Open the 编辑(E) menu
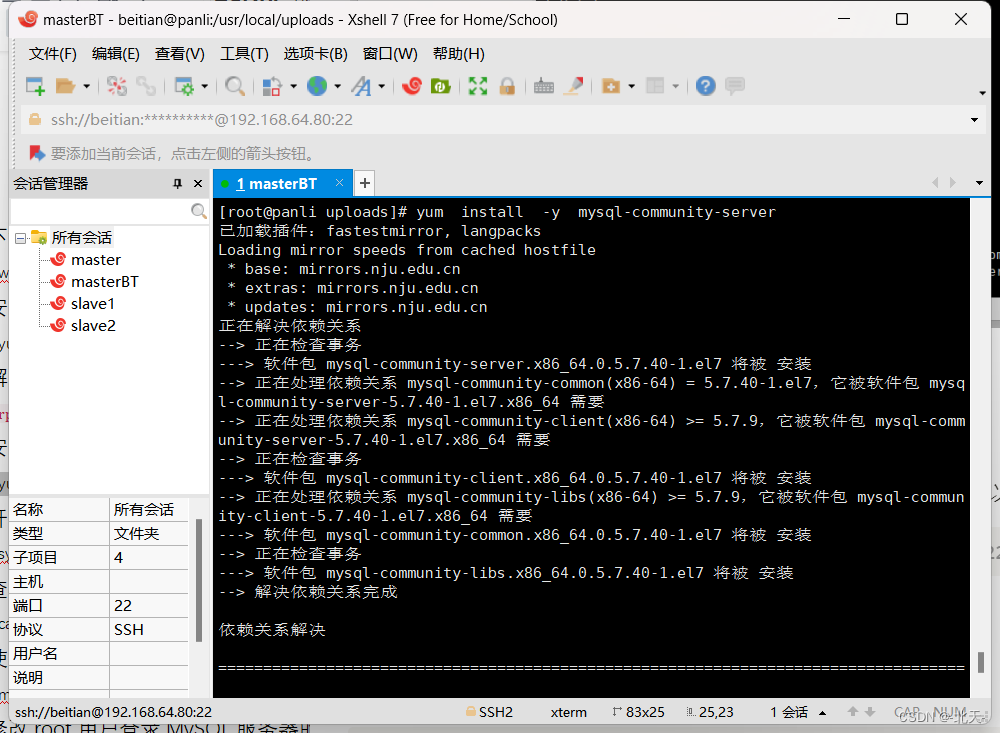1000x733 pixels. (x=115, y=54)
